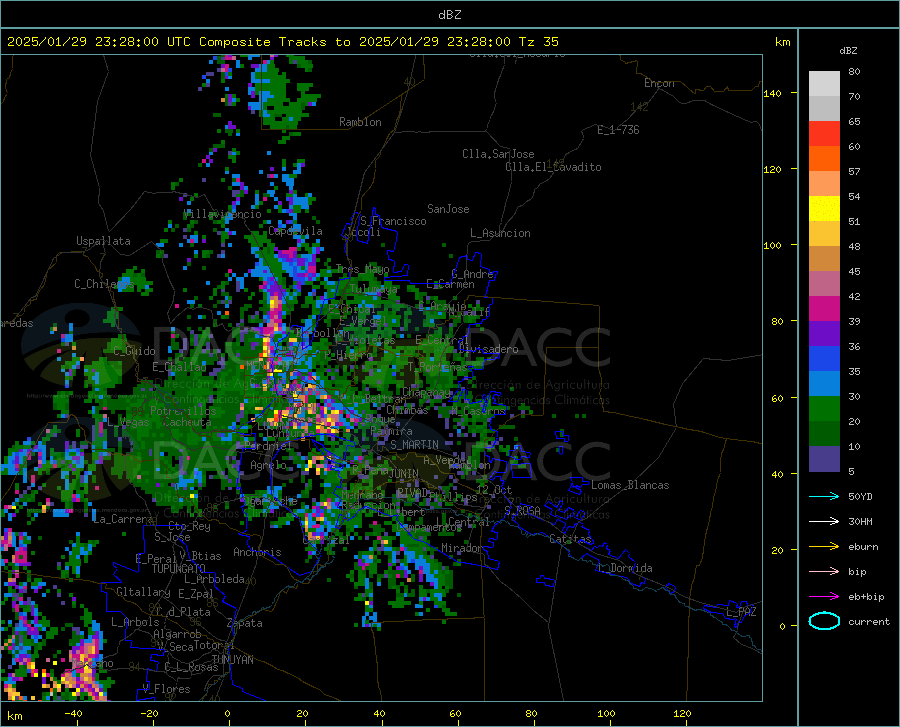Click the 'Divisadero' map label
This screenshot has height=727, width=900.
click(488, 349)
